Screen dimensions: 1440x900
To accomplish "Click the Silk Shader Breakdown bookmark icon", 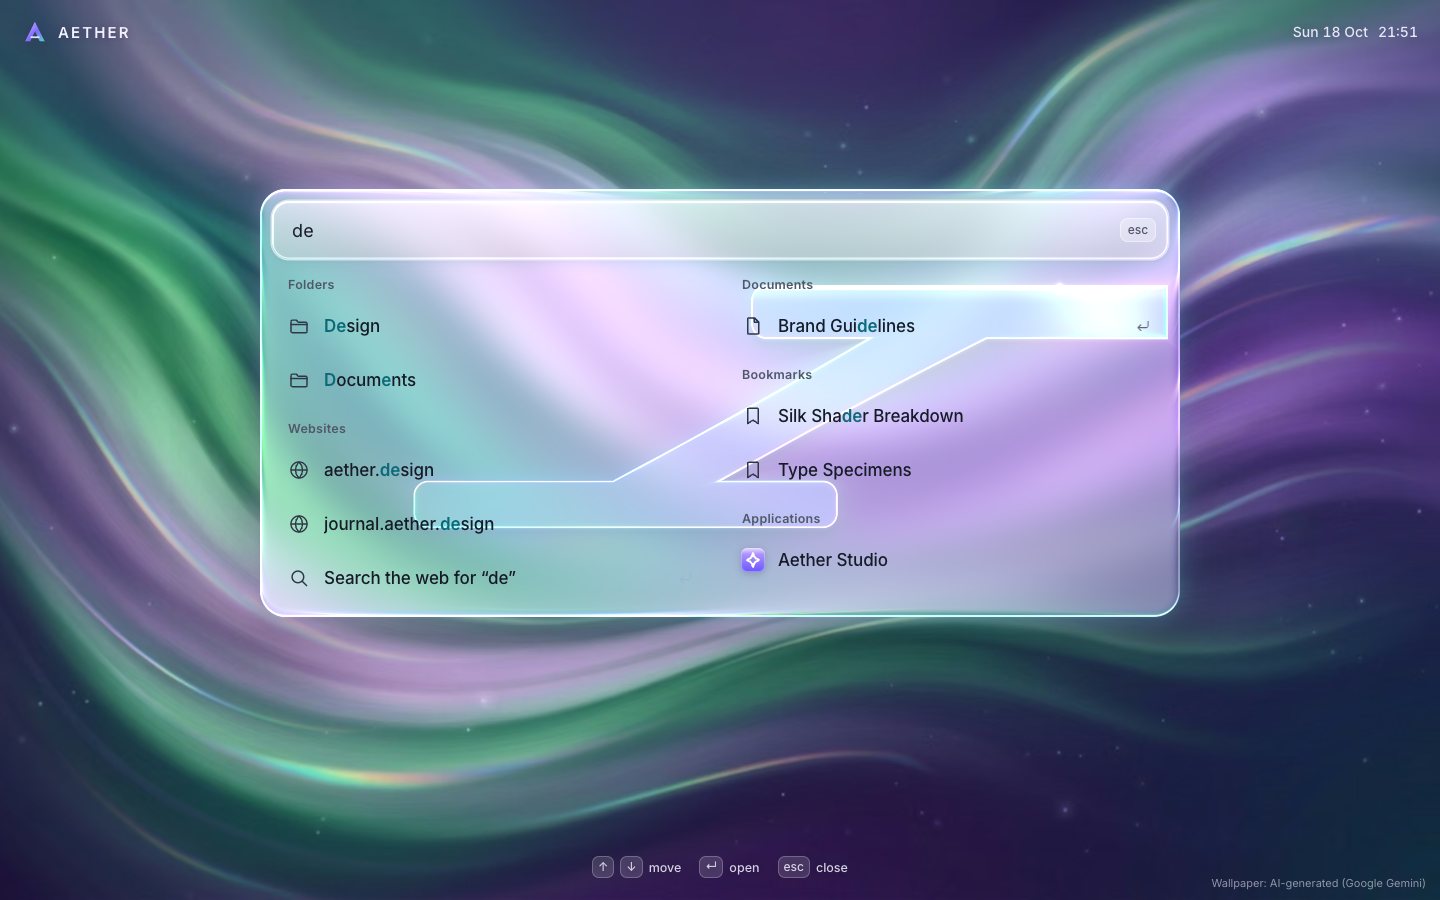I will coord(753,416).
